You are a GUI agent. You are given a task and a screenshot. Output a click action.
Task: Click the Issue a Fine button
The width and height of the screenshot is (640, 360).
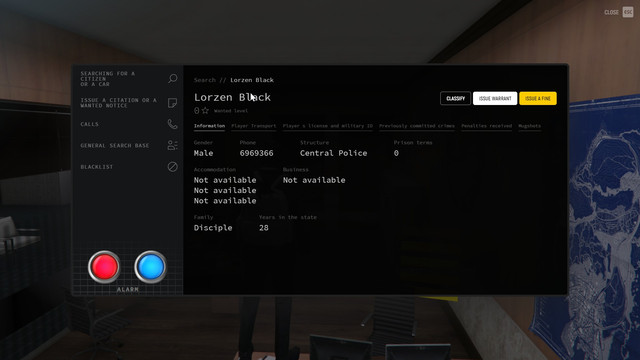[x=538, y=98]
